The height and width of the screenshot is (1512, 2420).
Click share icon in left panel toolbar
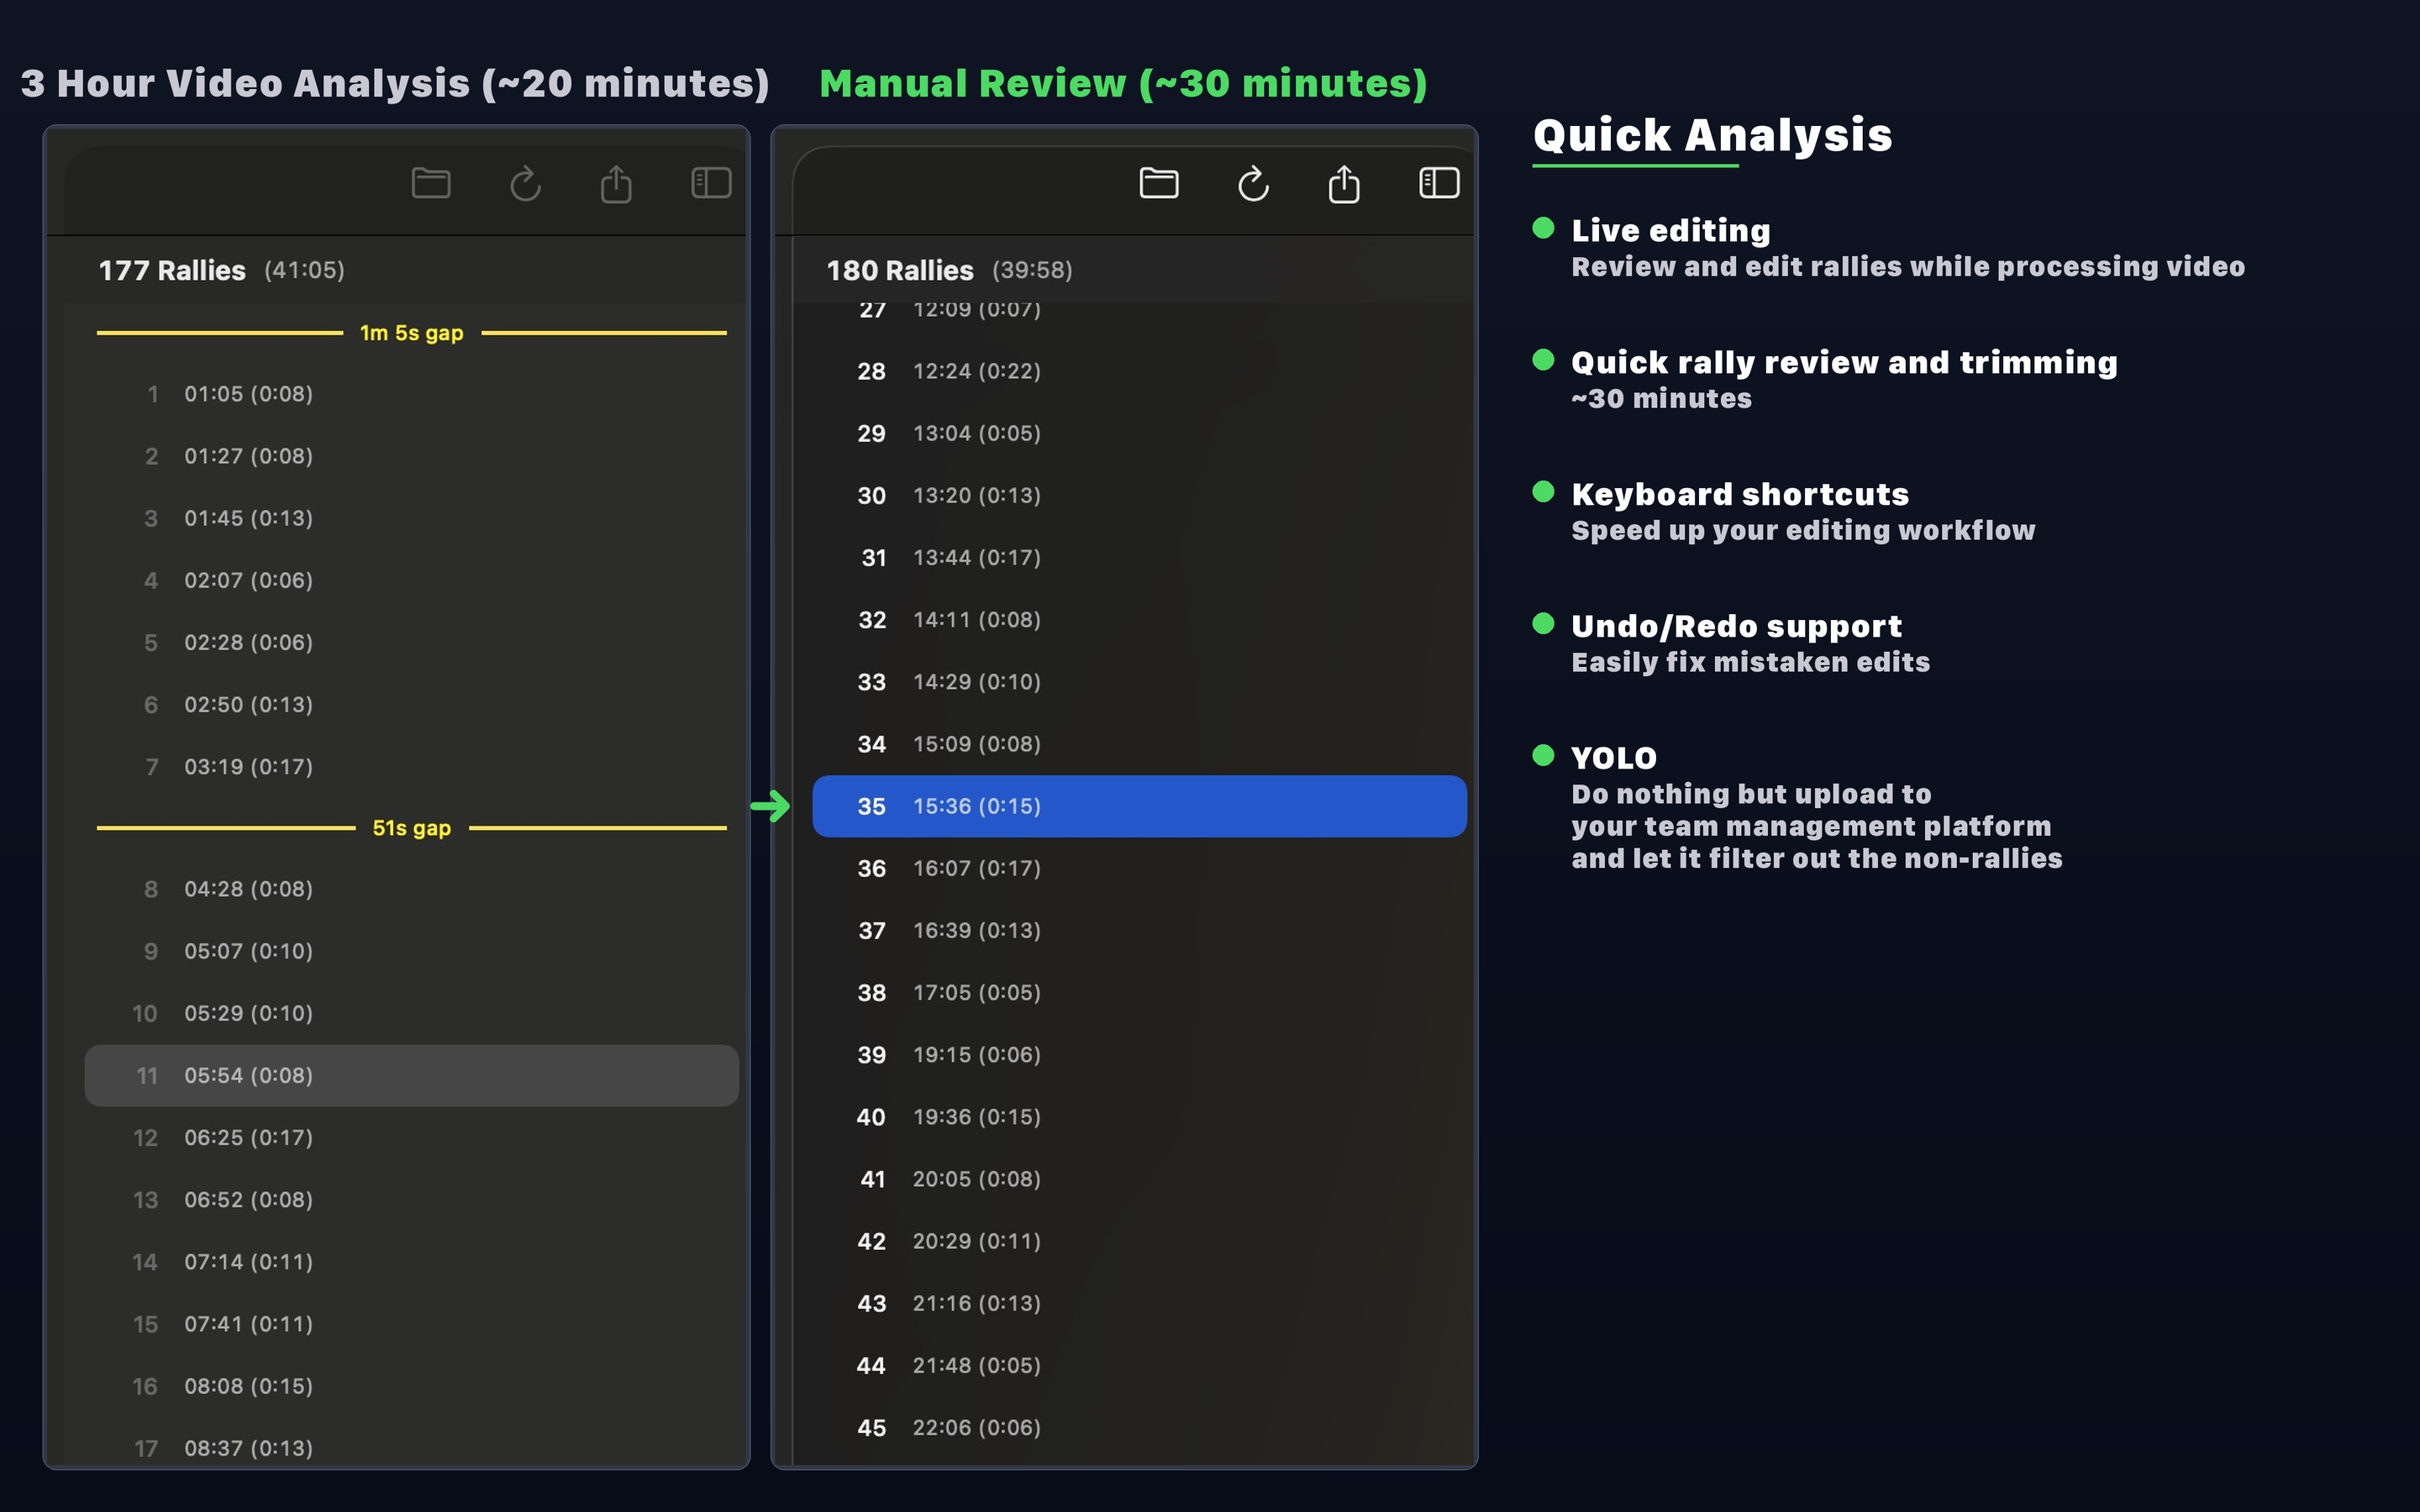pos(616,184)
